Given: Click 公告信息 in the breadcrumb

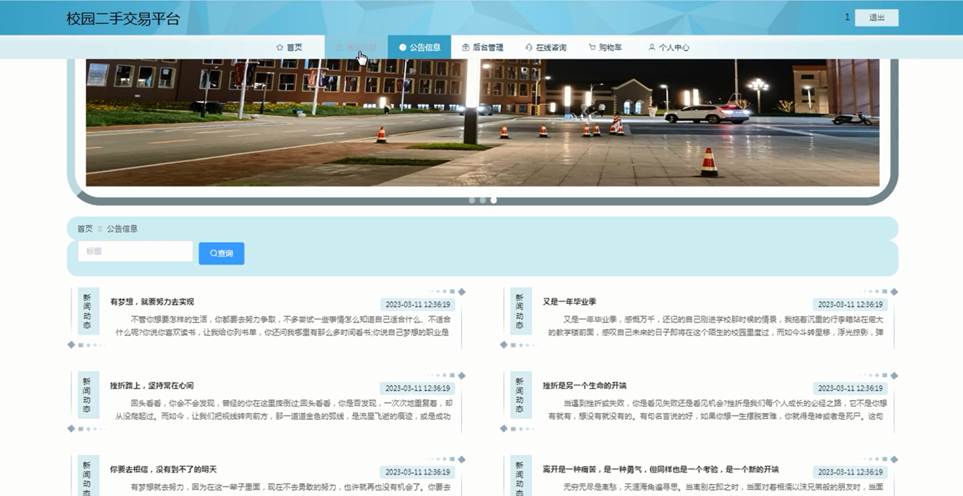Looking at the screenshot, I should [x=122, y=228].
